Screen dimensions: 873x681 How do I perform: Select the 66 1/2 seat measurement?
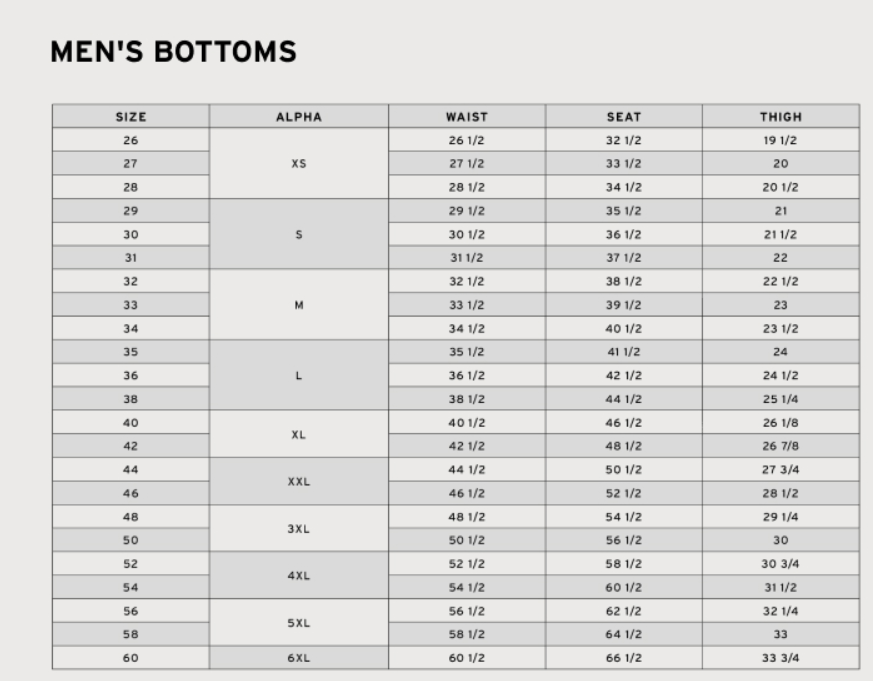[x=624, y=658]
